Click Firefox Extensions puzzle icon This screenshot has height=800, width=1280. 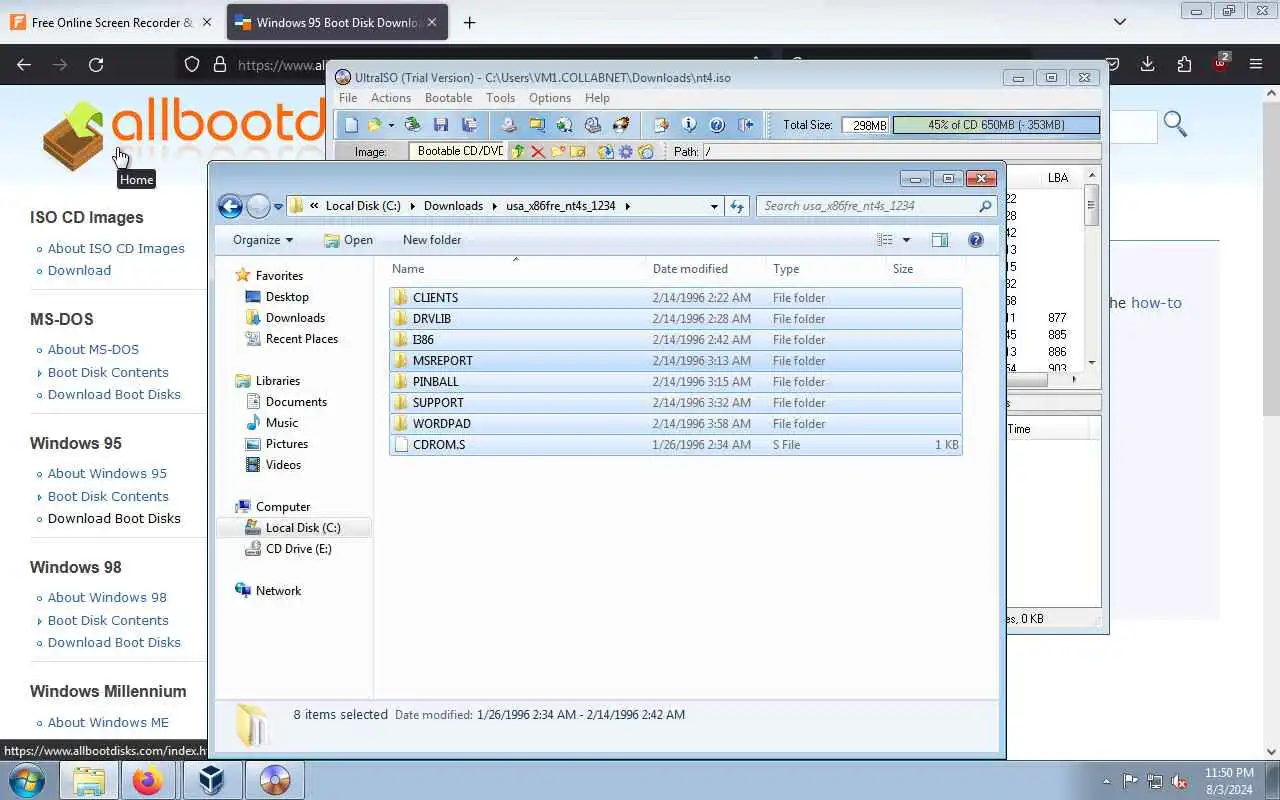pyautogui.click(x=1184, y=64)
